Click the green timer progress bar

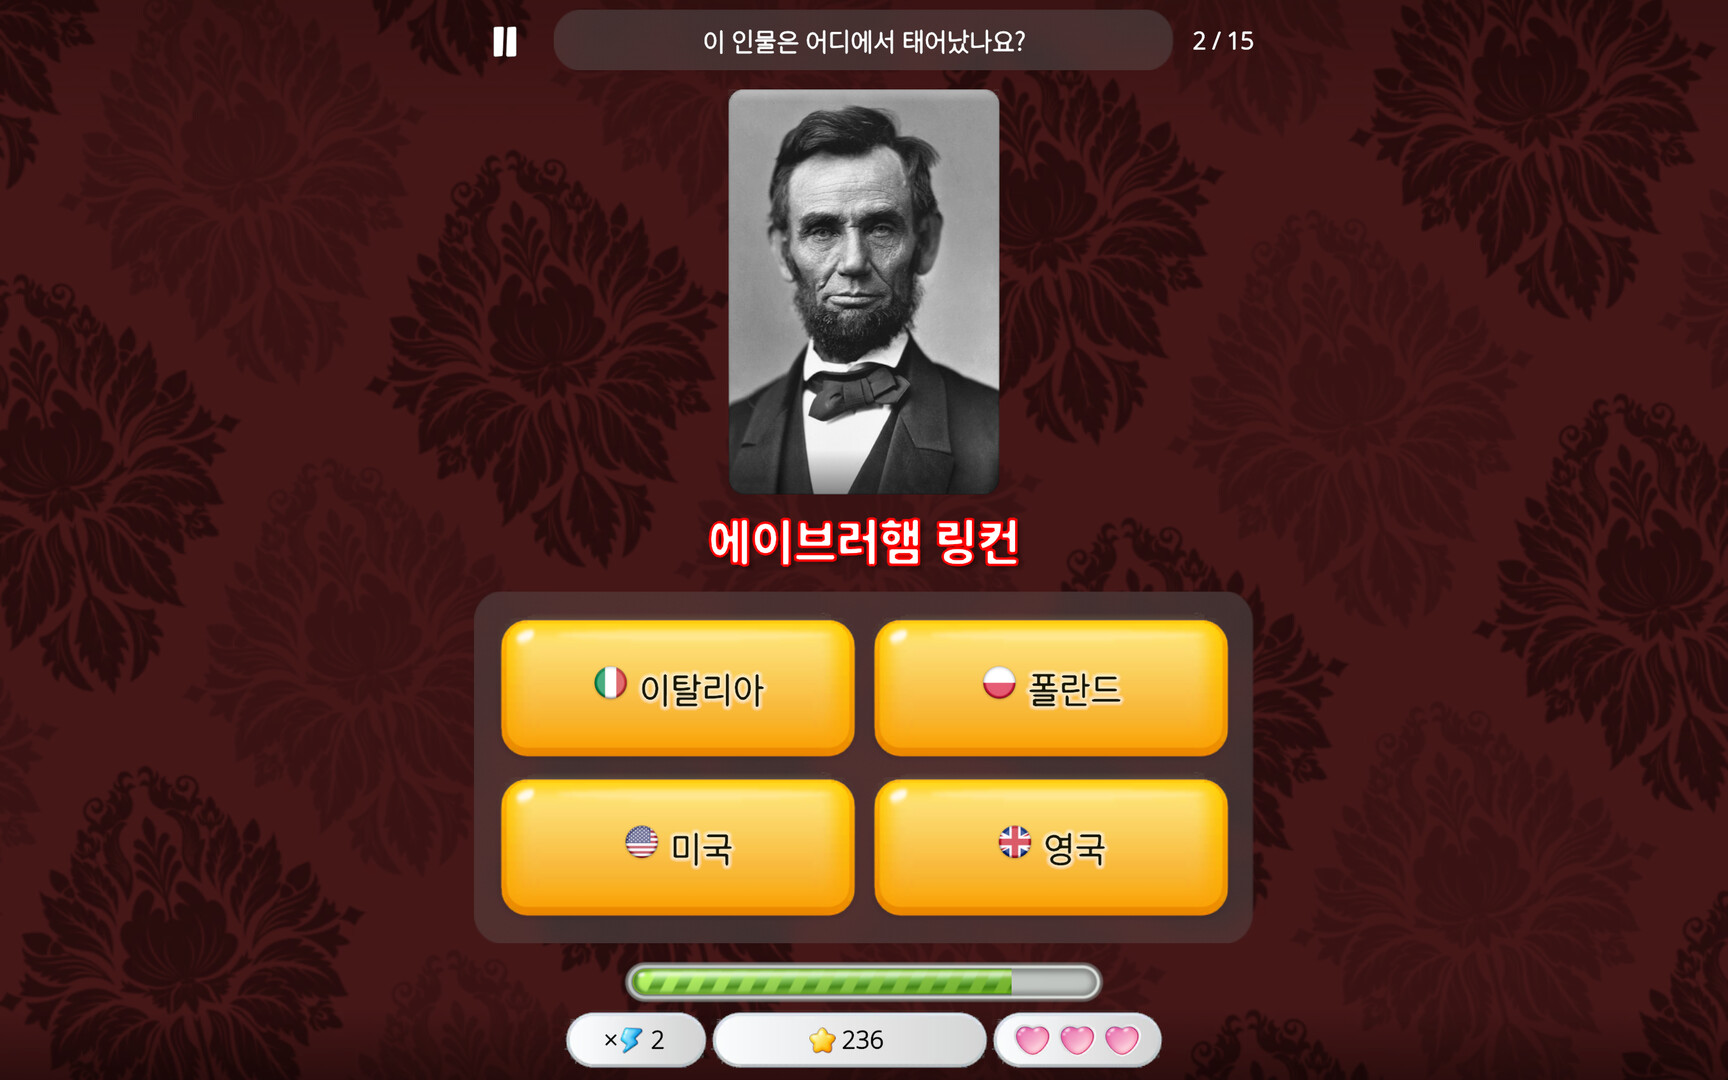864,982
